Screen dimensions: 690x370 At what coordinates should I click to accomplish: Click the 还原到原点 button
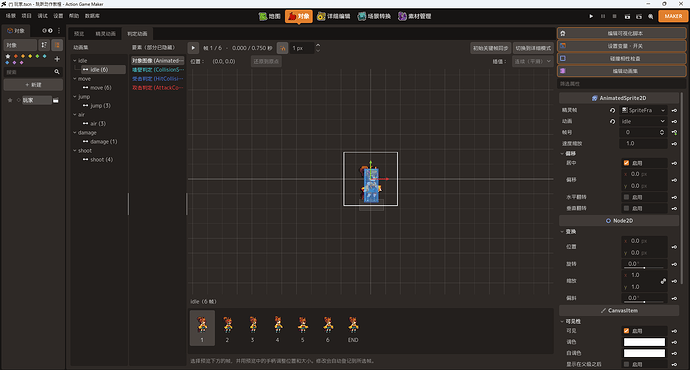coord(266,62)
